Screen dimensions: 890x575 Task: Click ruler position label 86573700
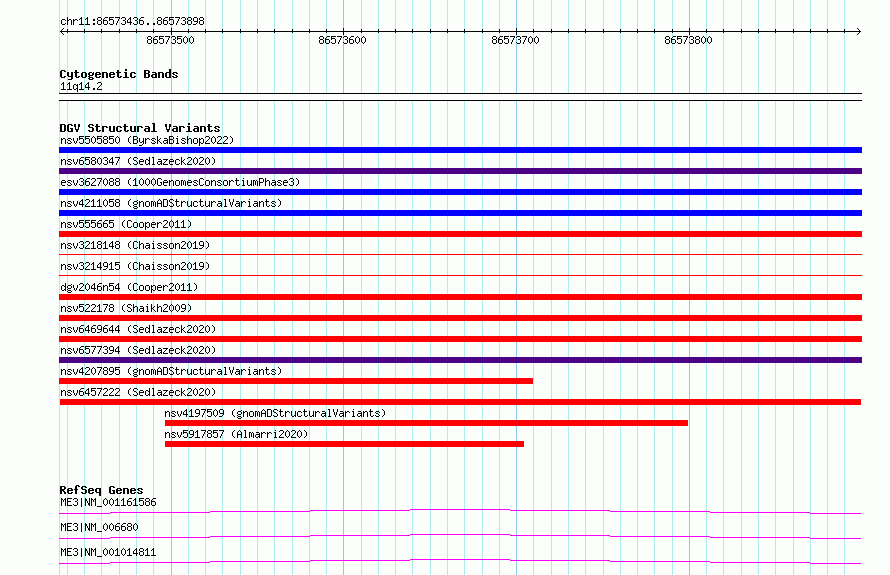tap(515, 40)
